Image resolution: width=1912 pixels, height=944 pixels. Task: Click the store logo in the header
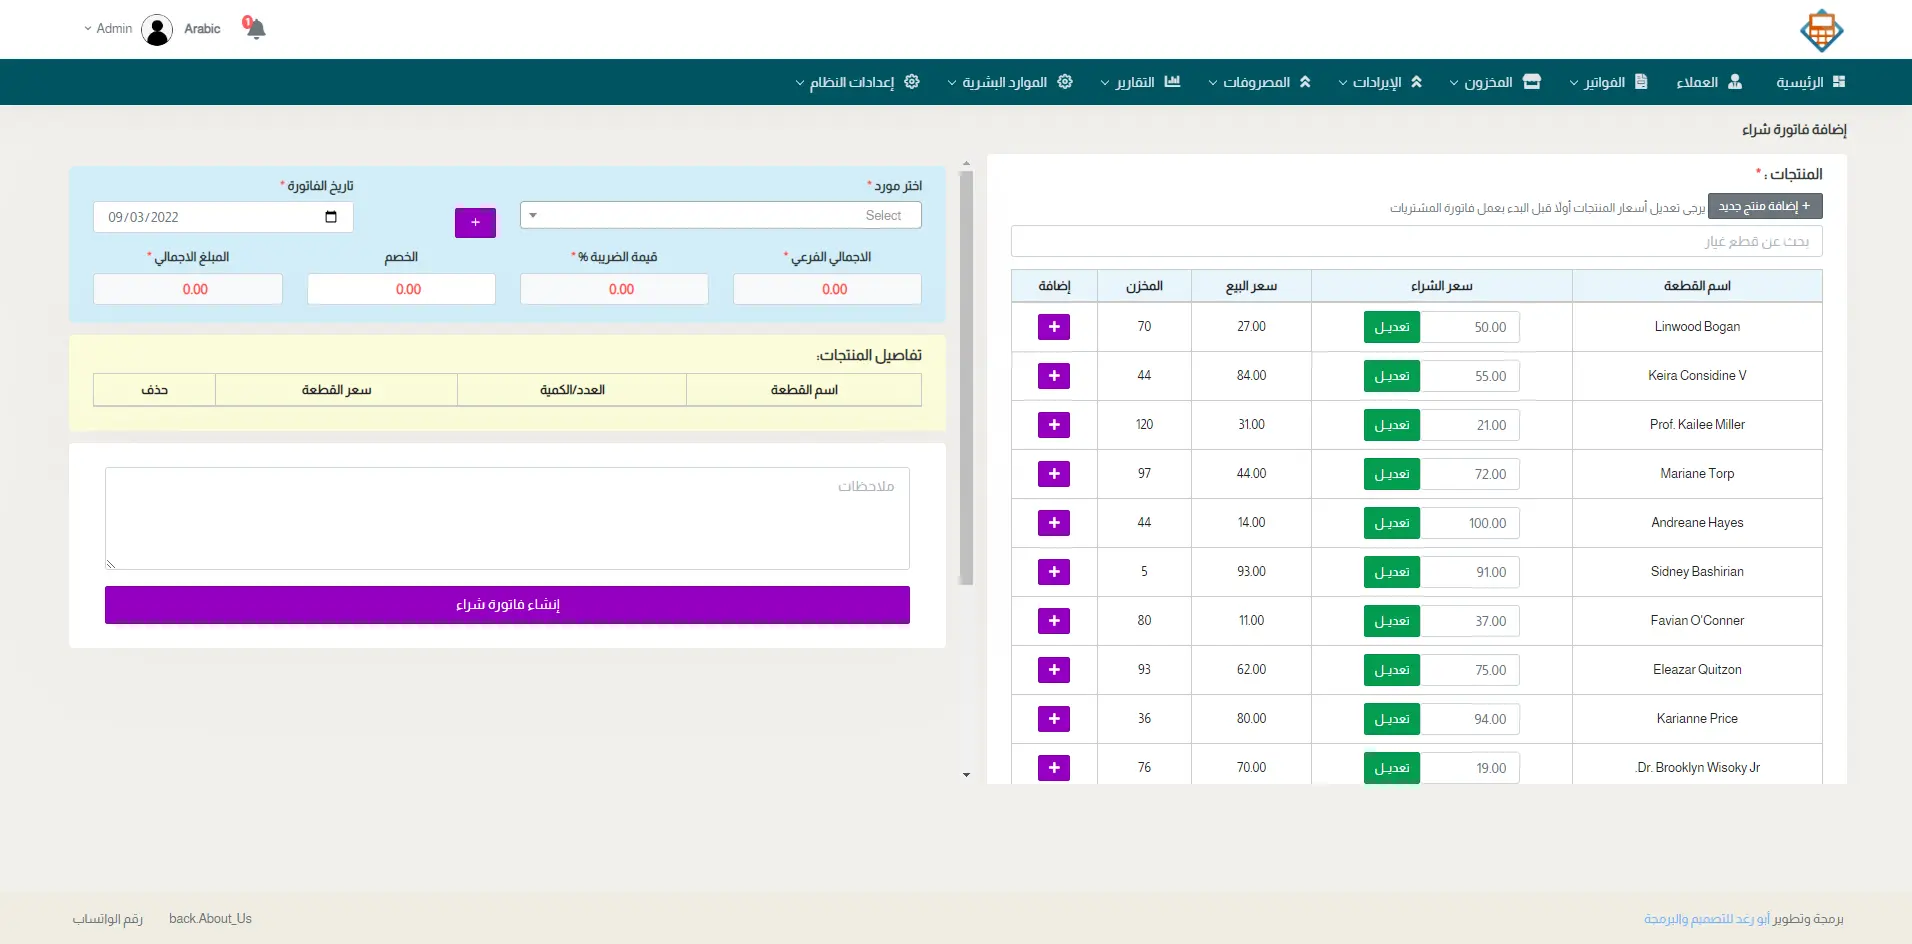(x=1820, y=31)
